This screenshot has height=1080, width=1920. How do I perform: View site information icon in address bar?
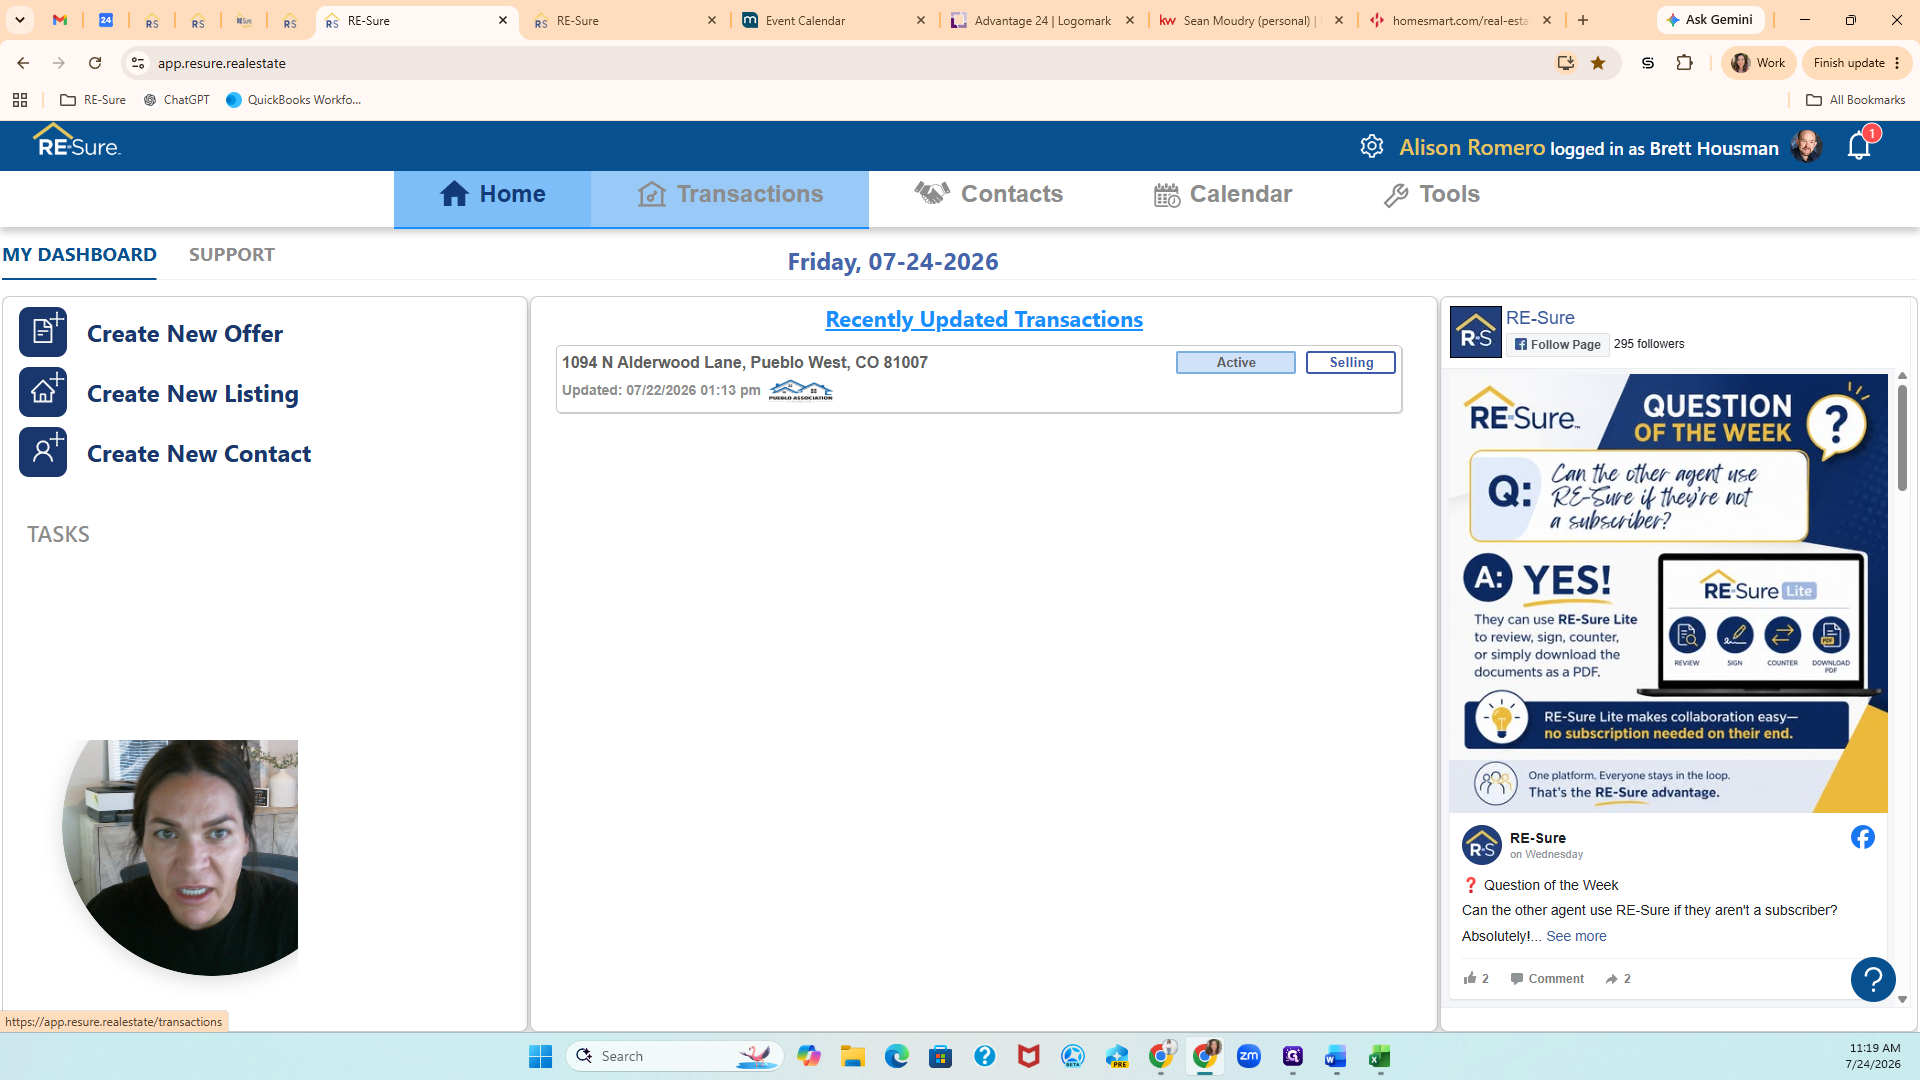(138, 63)
